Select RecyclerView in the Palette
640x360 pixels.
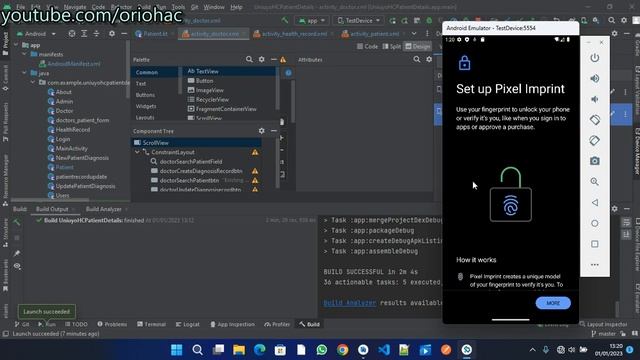(x=208, y=100)
